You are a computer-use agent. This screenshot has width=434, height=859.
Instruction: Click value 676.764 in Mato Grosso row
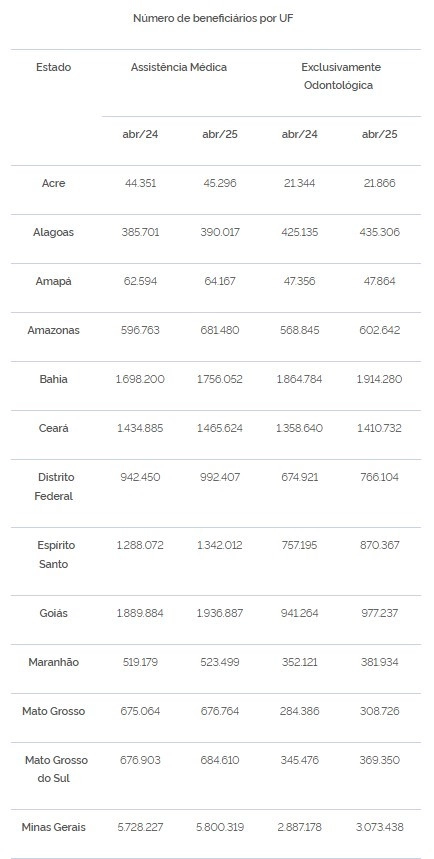coord(220,711)
